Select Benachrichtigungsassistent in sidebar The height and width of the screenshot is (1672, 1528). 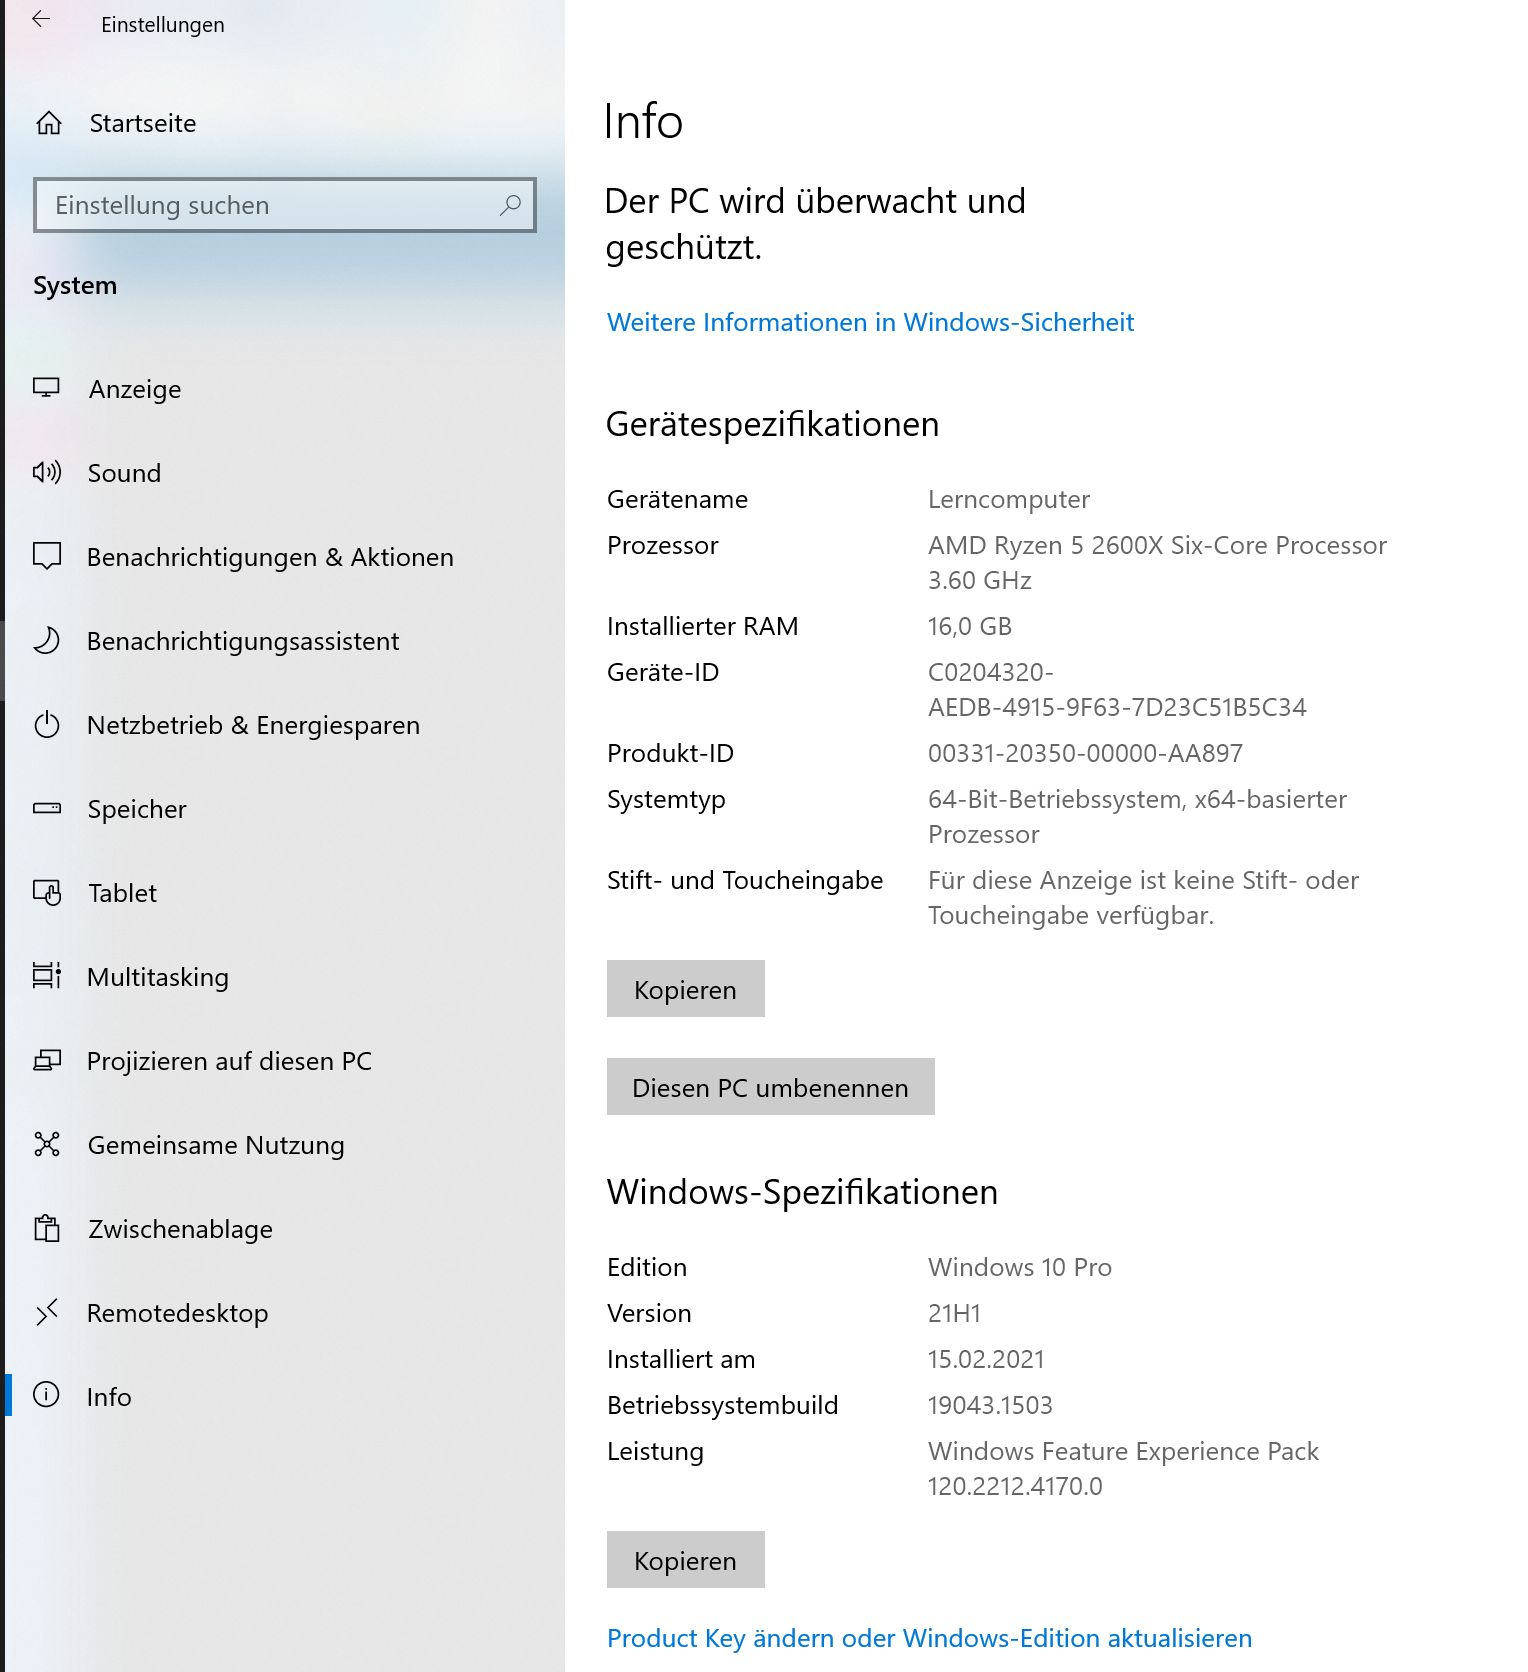coord(285,641)
